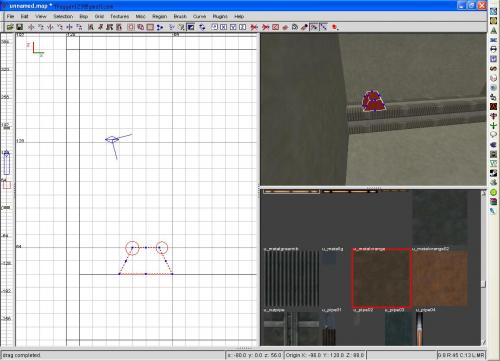
Task: Select the u_pipe04 texture thumbnail
Action: (x=420, y=329)
